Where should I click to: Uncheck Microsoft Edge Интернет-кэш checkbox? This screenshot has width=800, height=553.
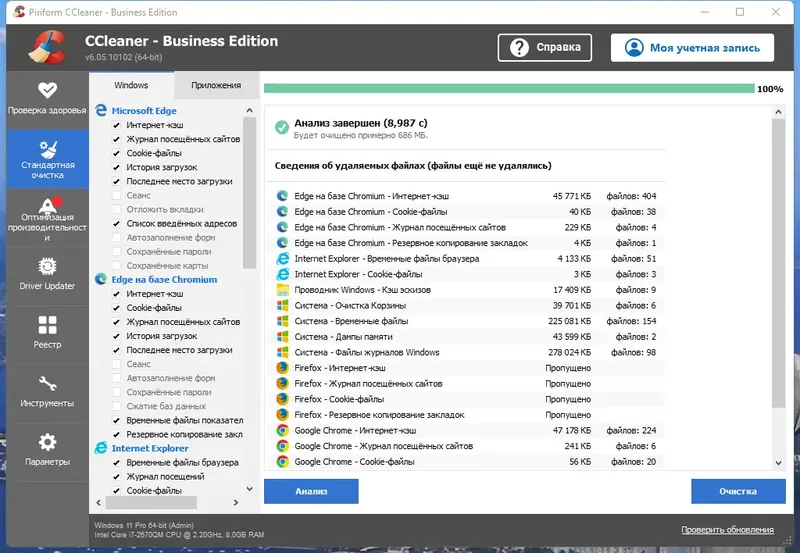[116, 125]
